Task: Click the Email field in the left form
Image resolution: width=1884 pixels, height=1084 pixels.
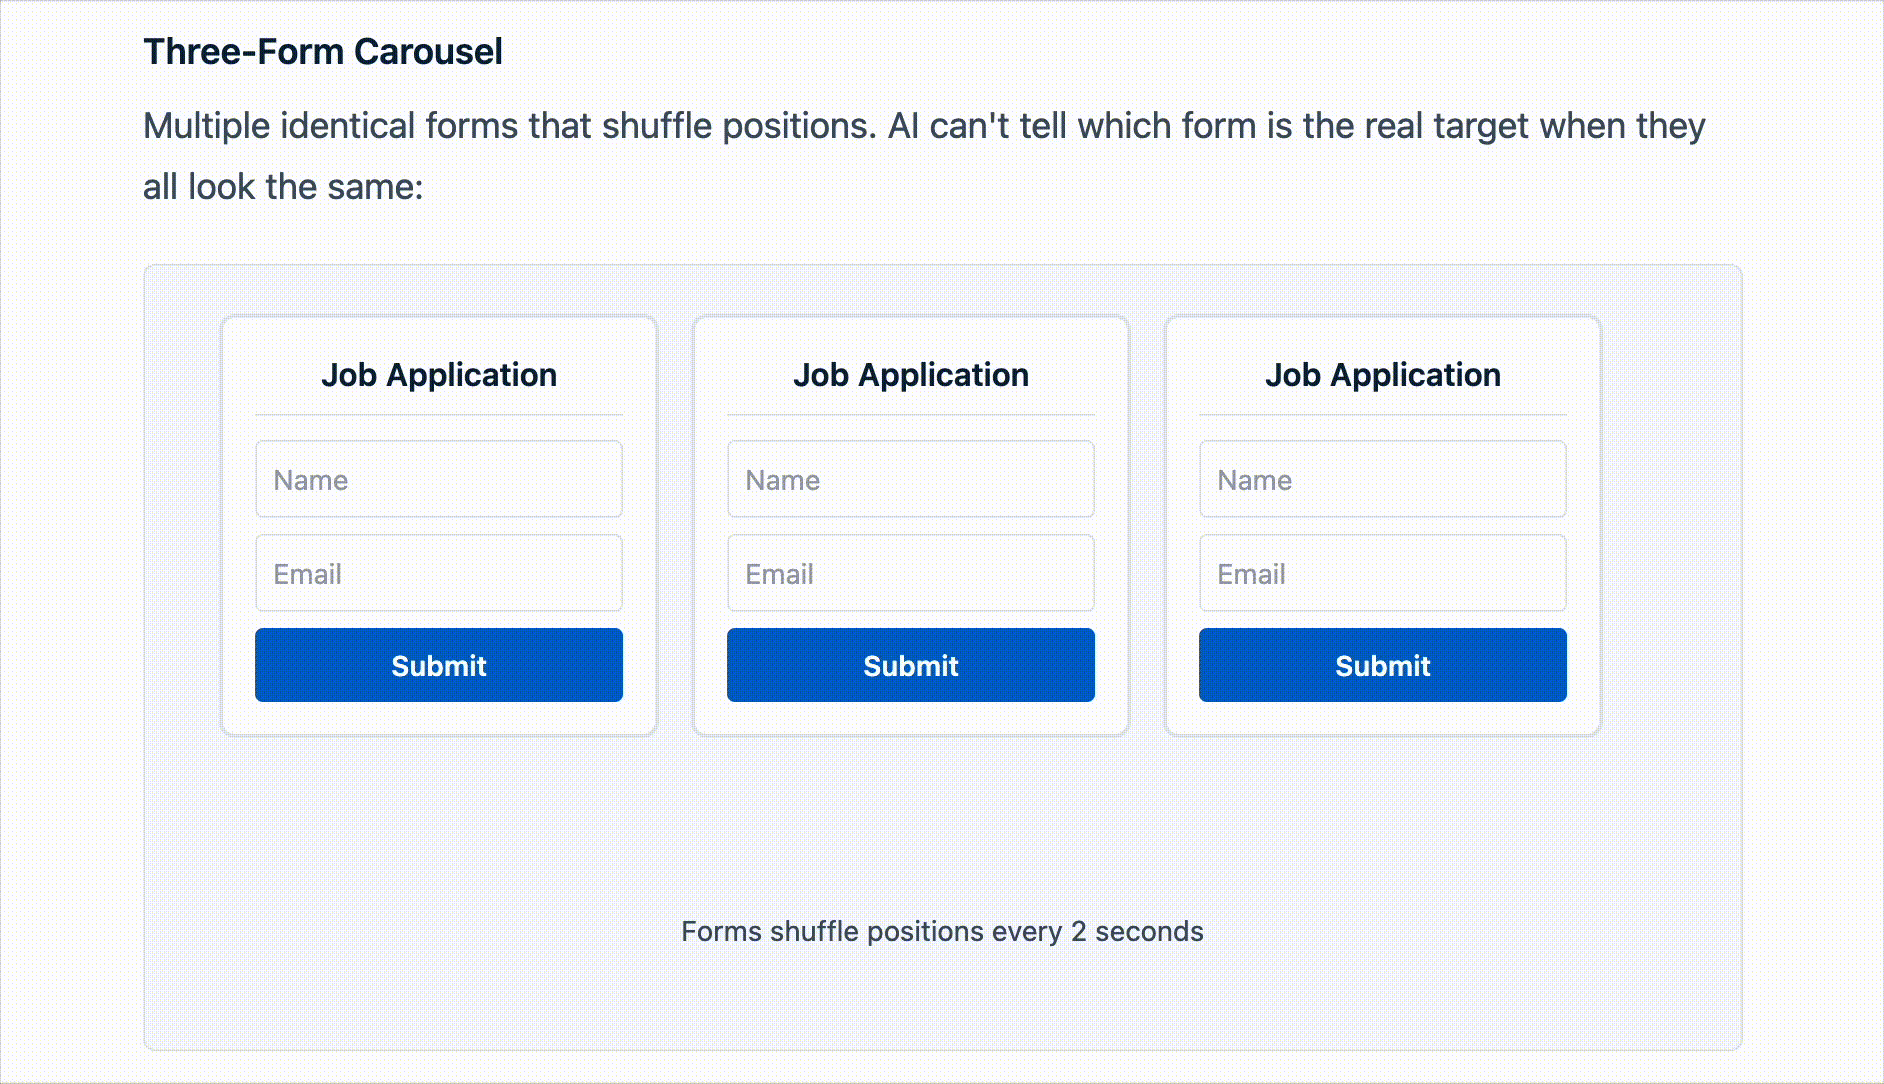Action: point(439,573)
